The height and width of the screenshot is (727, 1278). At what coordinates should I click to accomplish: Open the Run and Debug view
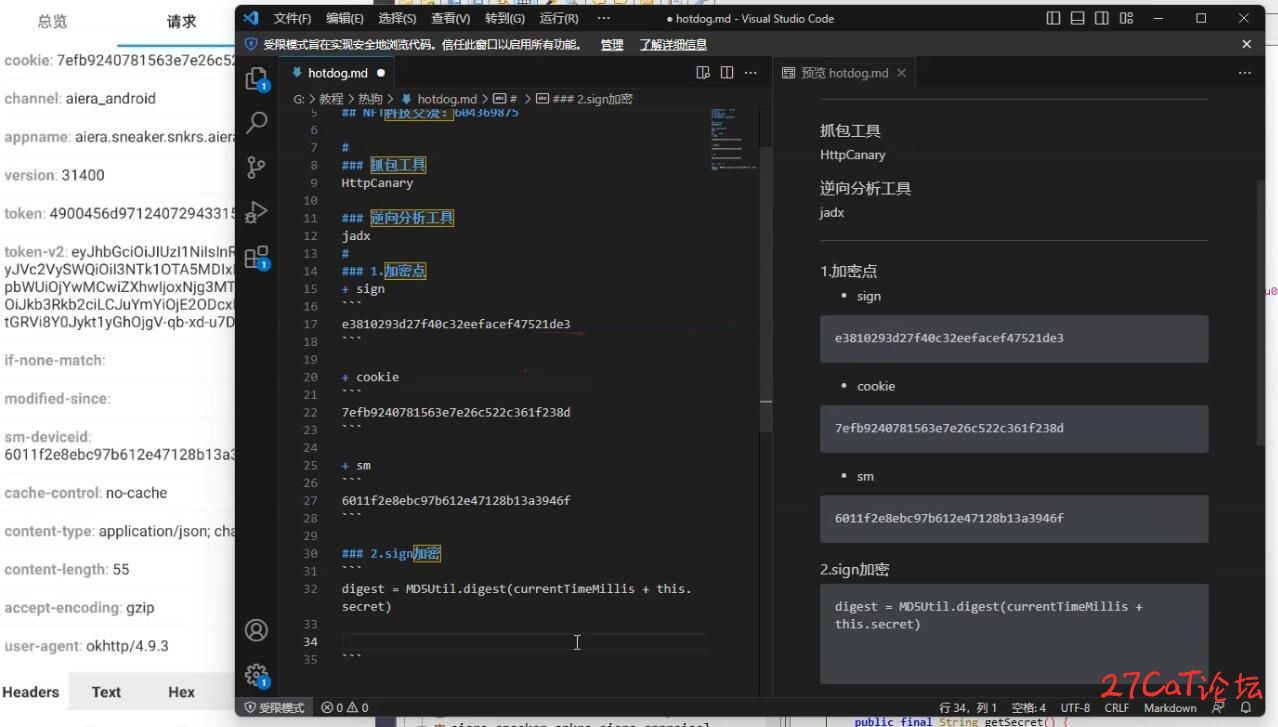(257, 211)
